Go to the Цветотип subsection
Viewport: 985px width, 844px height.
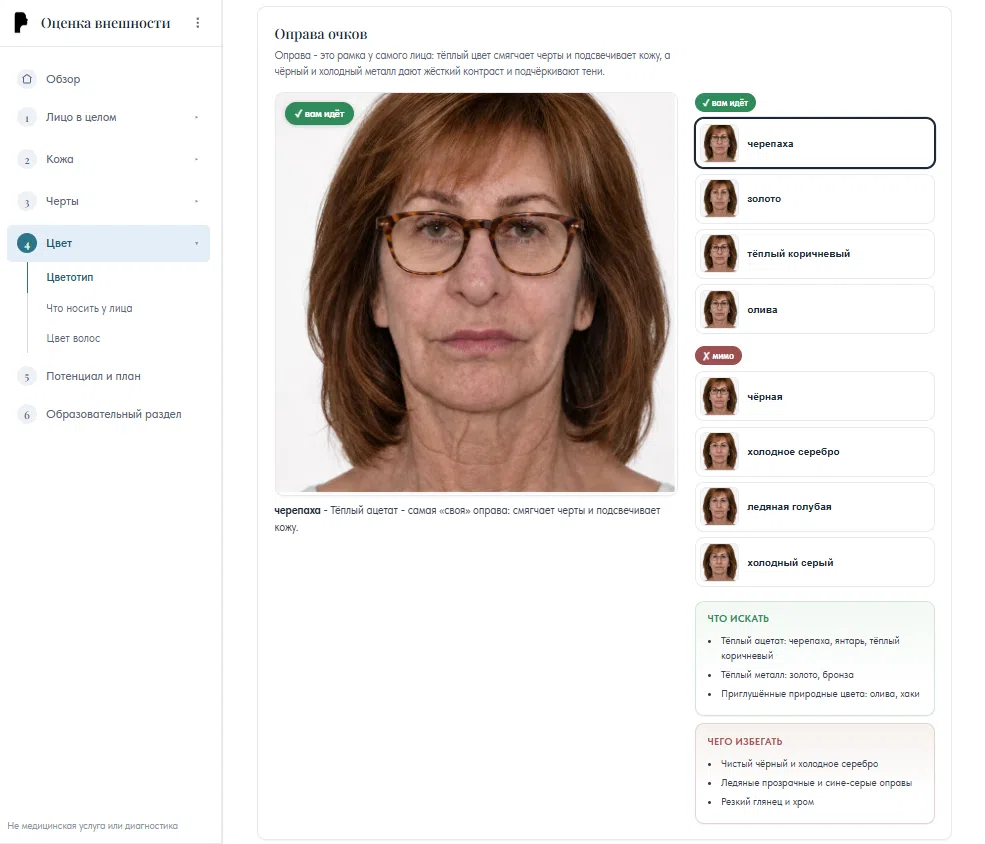pos(70,277)
